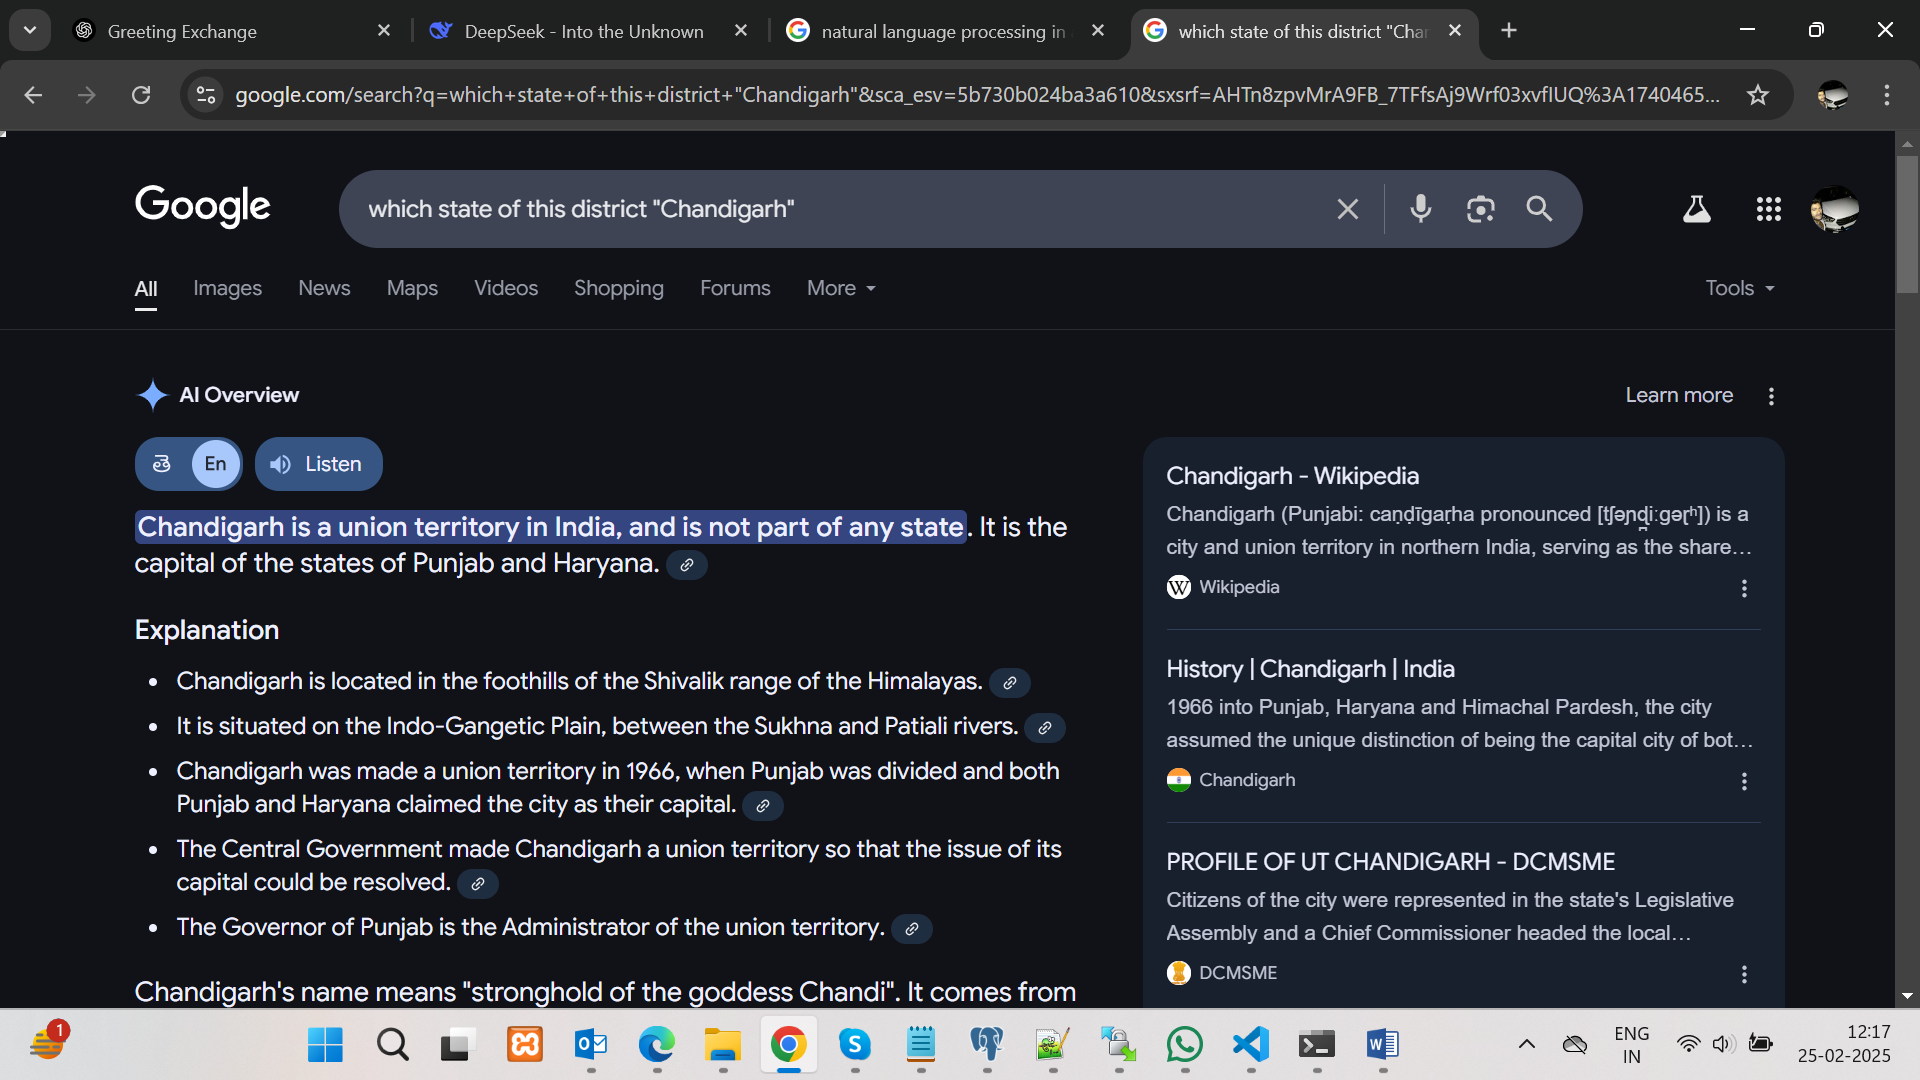
Task: Open a new browser tab
Action: pos(1509,31)
